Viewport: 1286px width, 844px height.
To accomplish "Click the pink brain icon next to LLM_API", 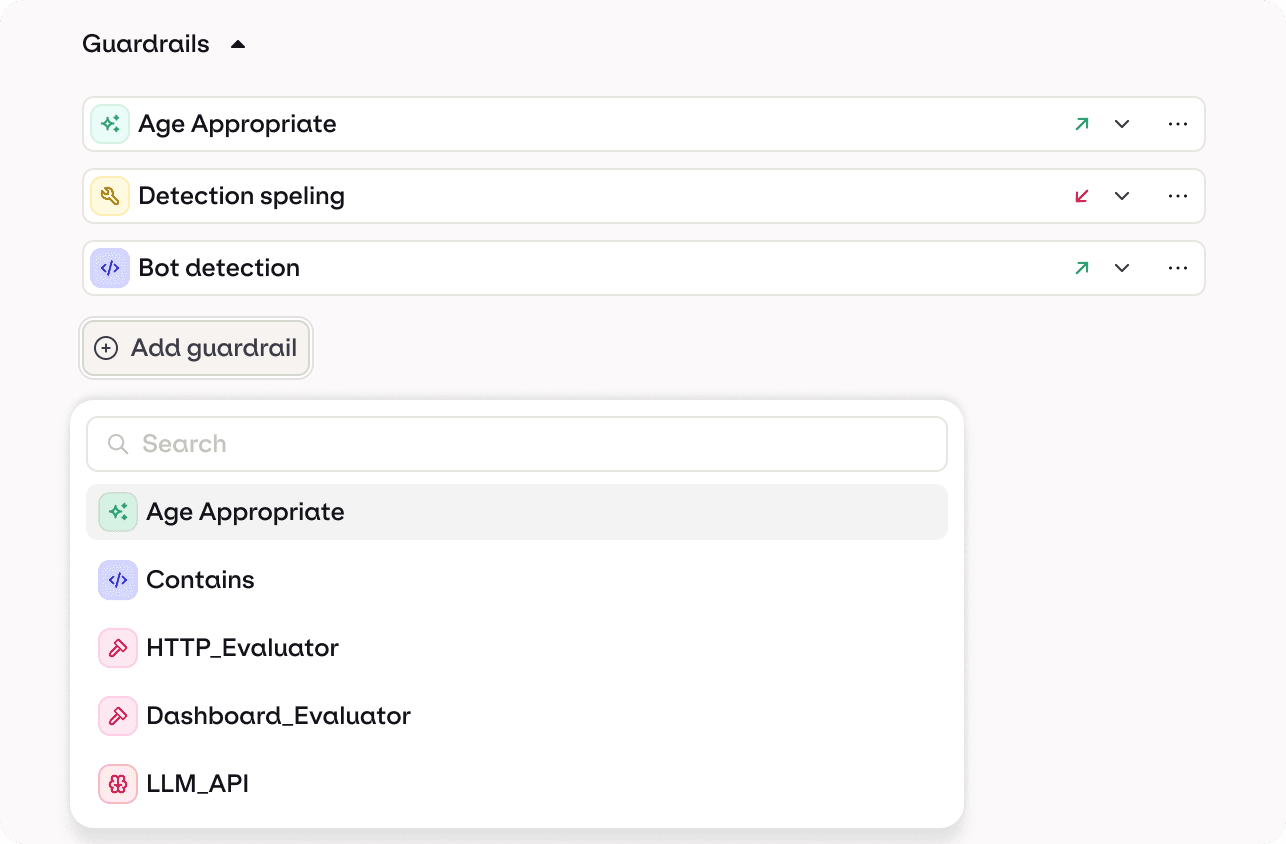I will click(118, 784).
